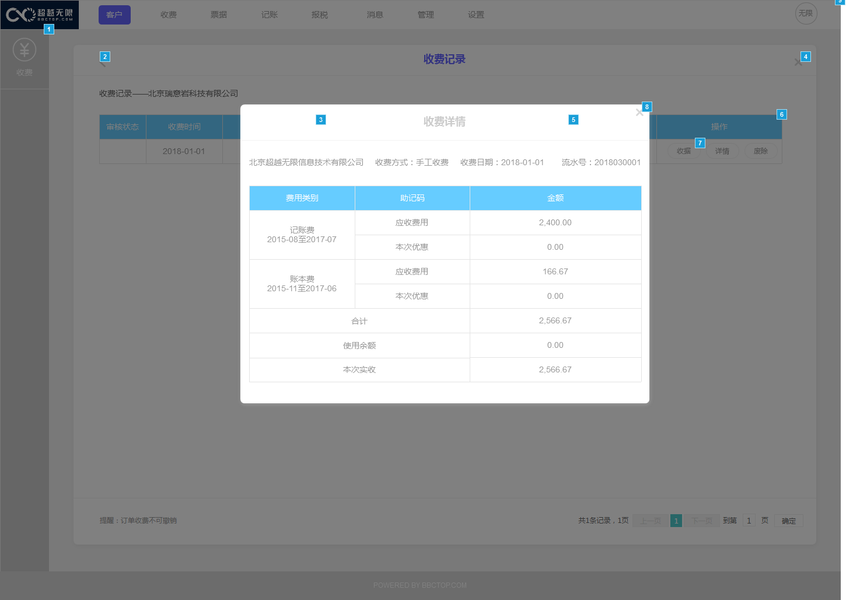Focus the go-to page number field
Image resolution: width=846 pixels, height=600 pixels.
(749, 521)
